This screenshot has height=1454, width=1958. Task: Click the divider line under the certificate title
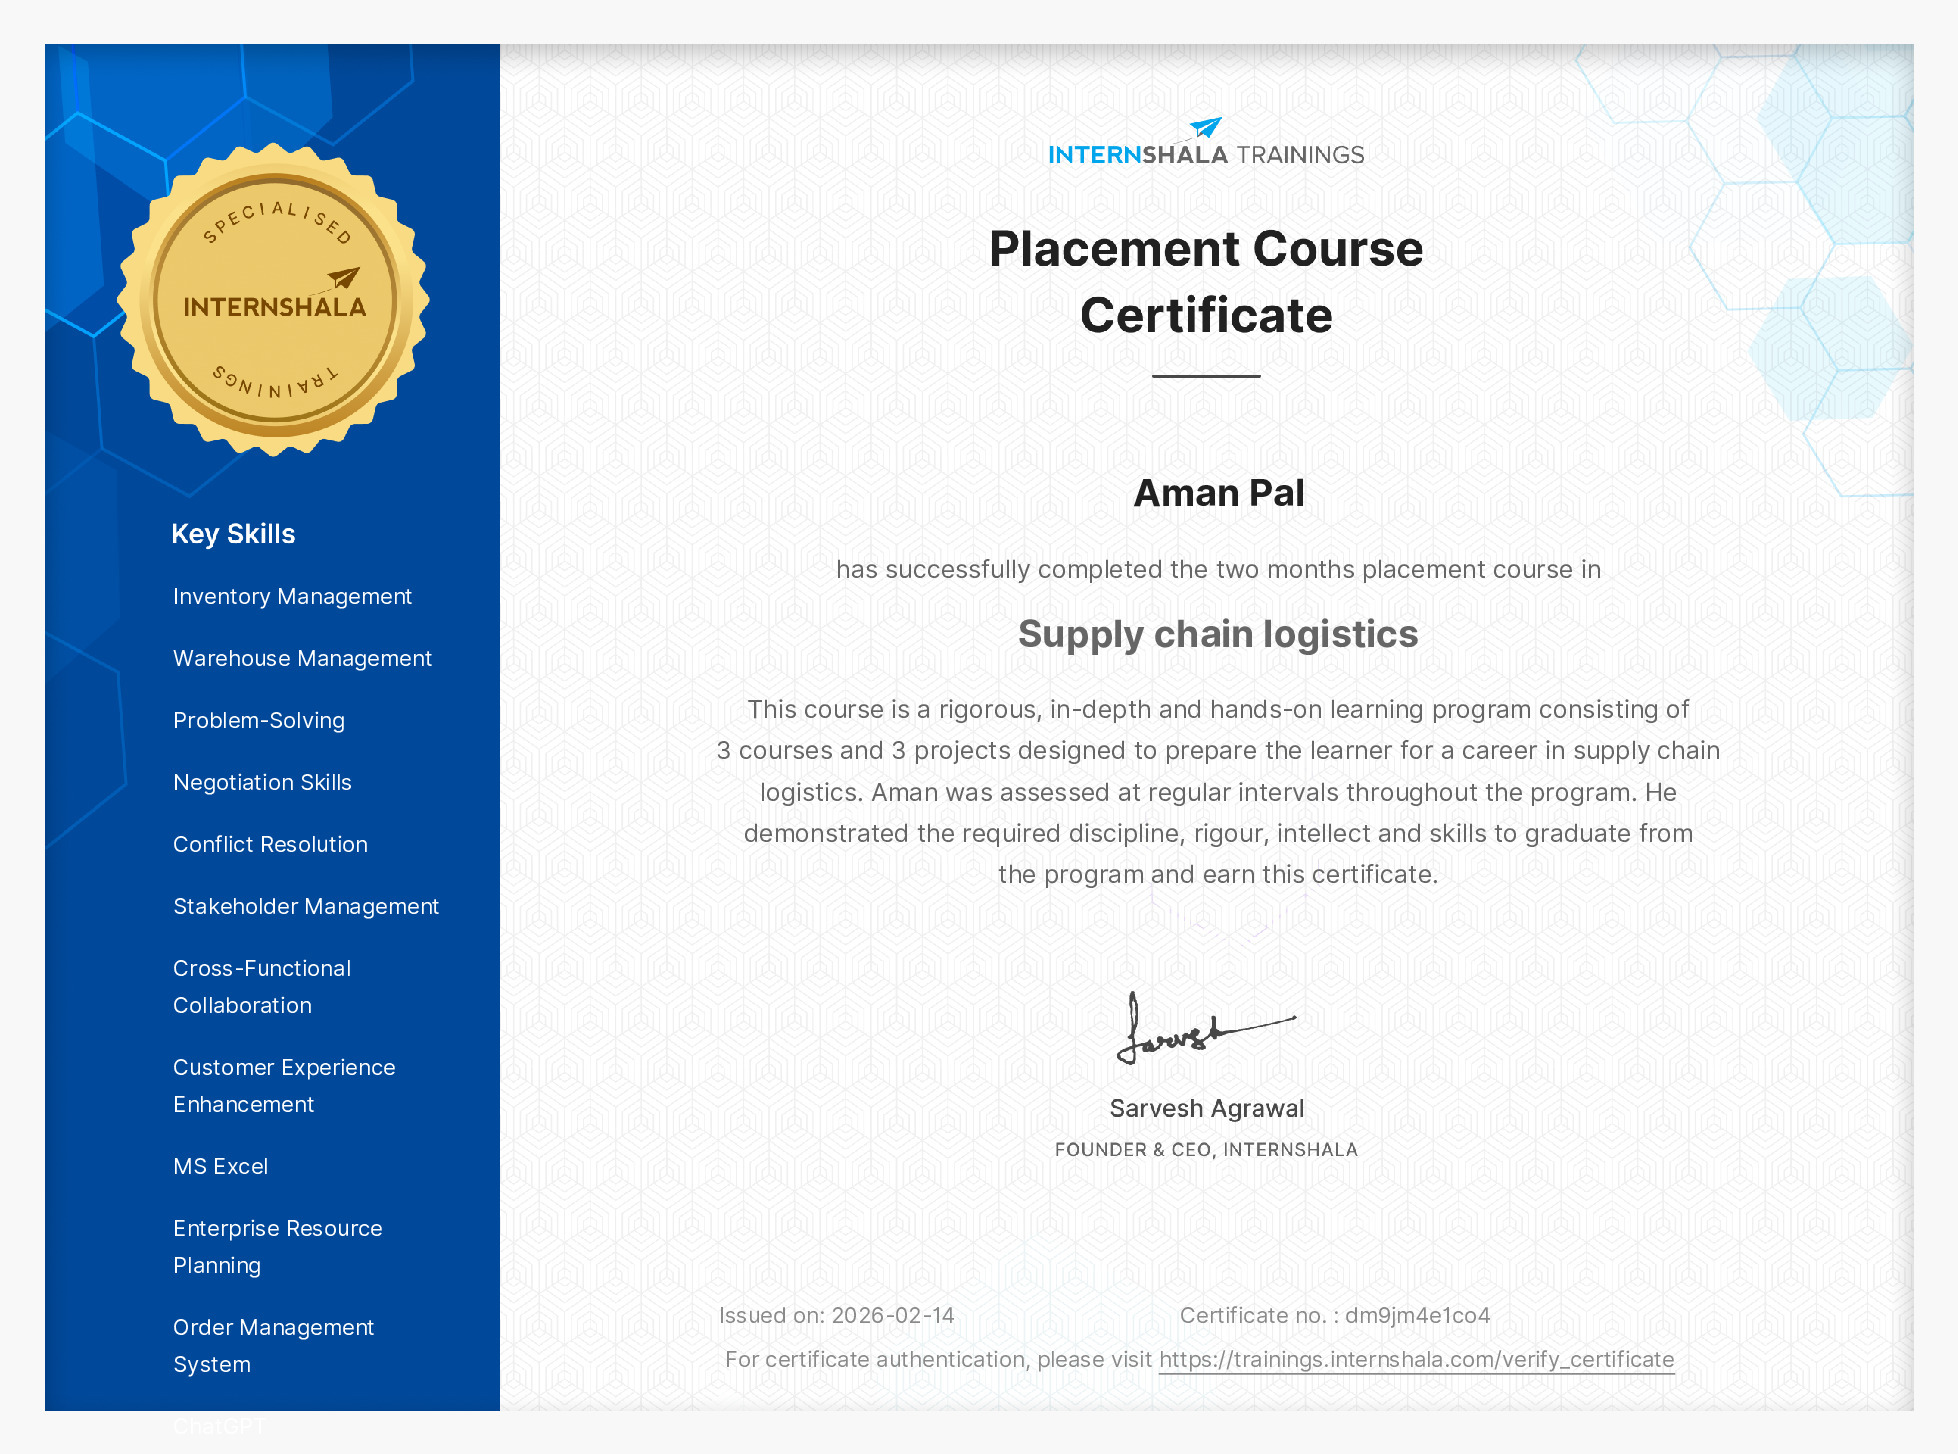click(1206, 375)
